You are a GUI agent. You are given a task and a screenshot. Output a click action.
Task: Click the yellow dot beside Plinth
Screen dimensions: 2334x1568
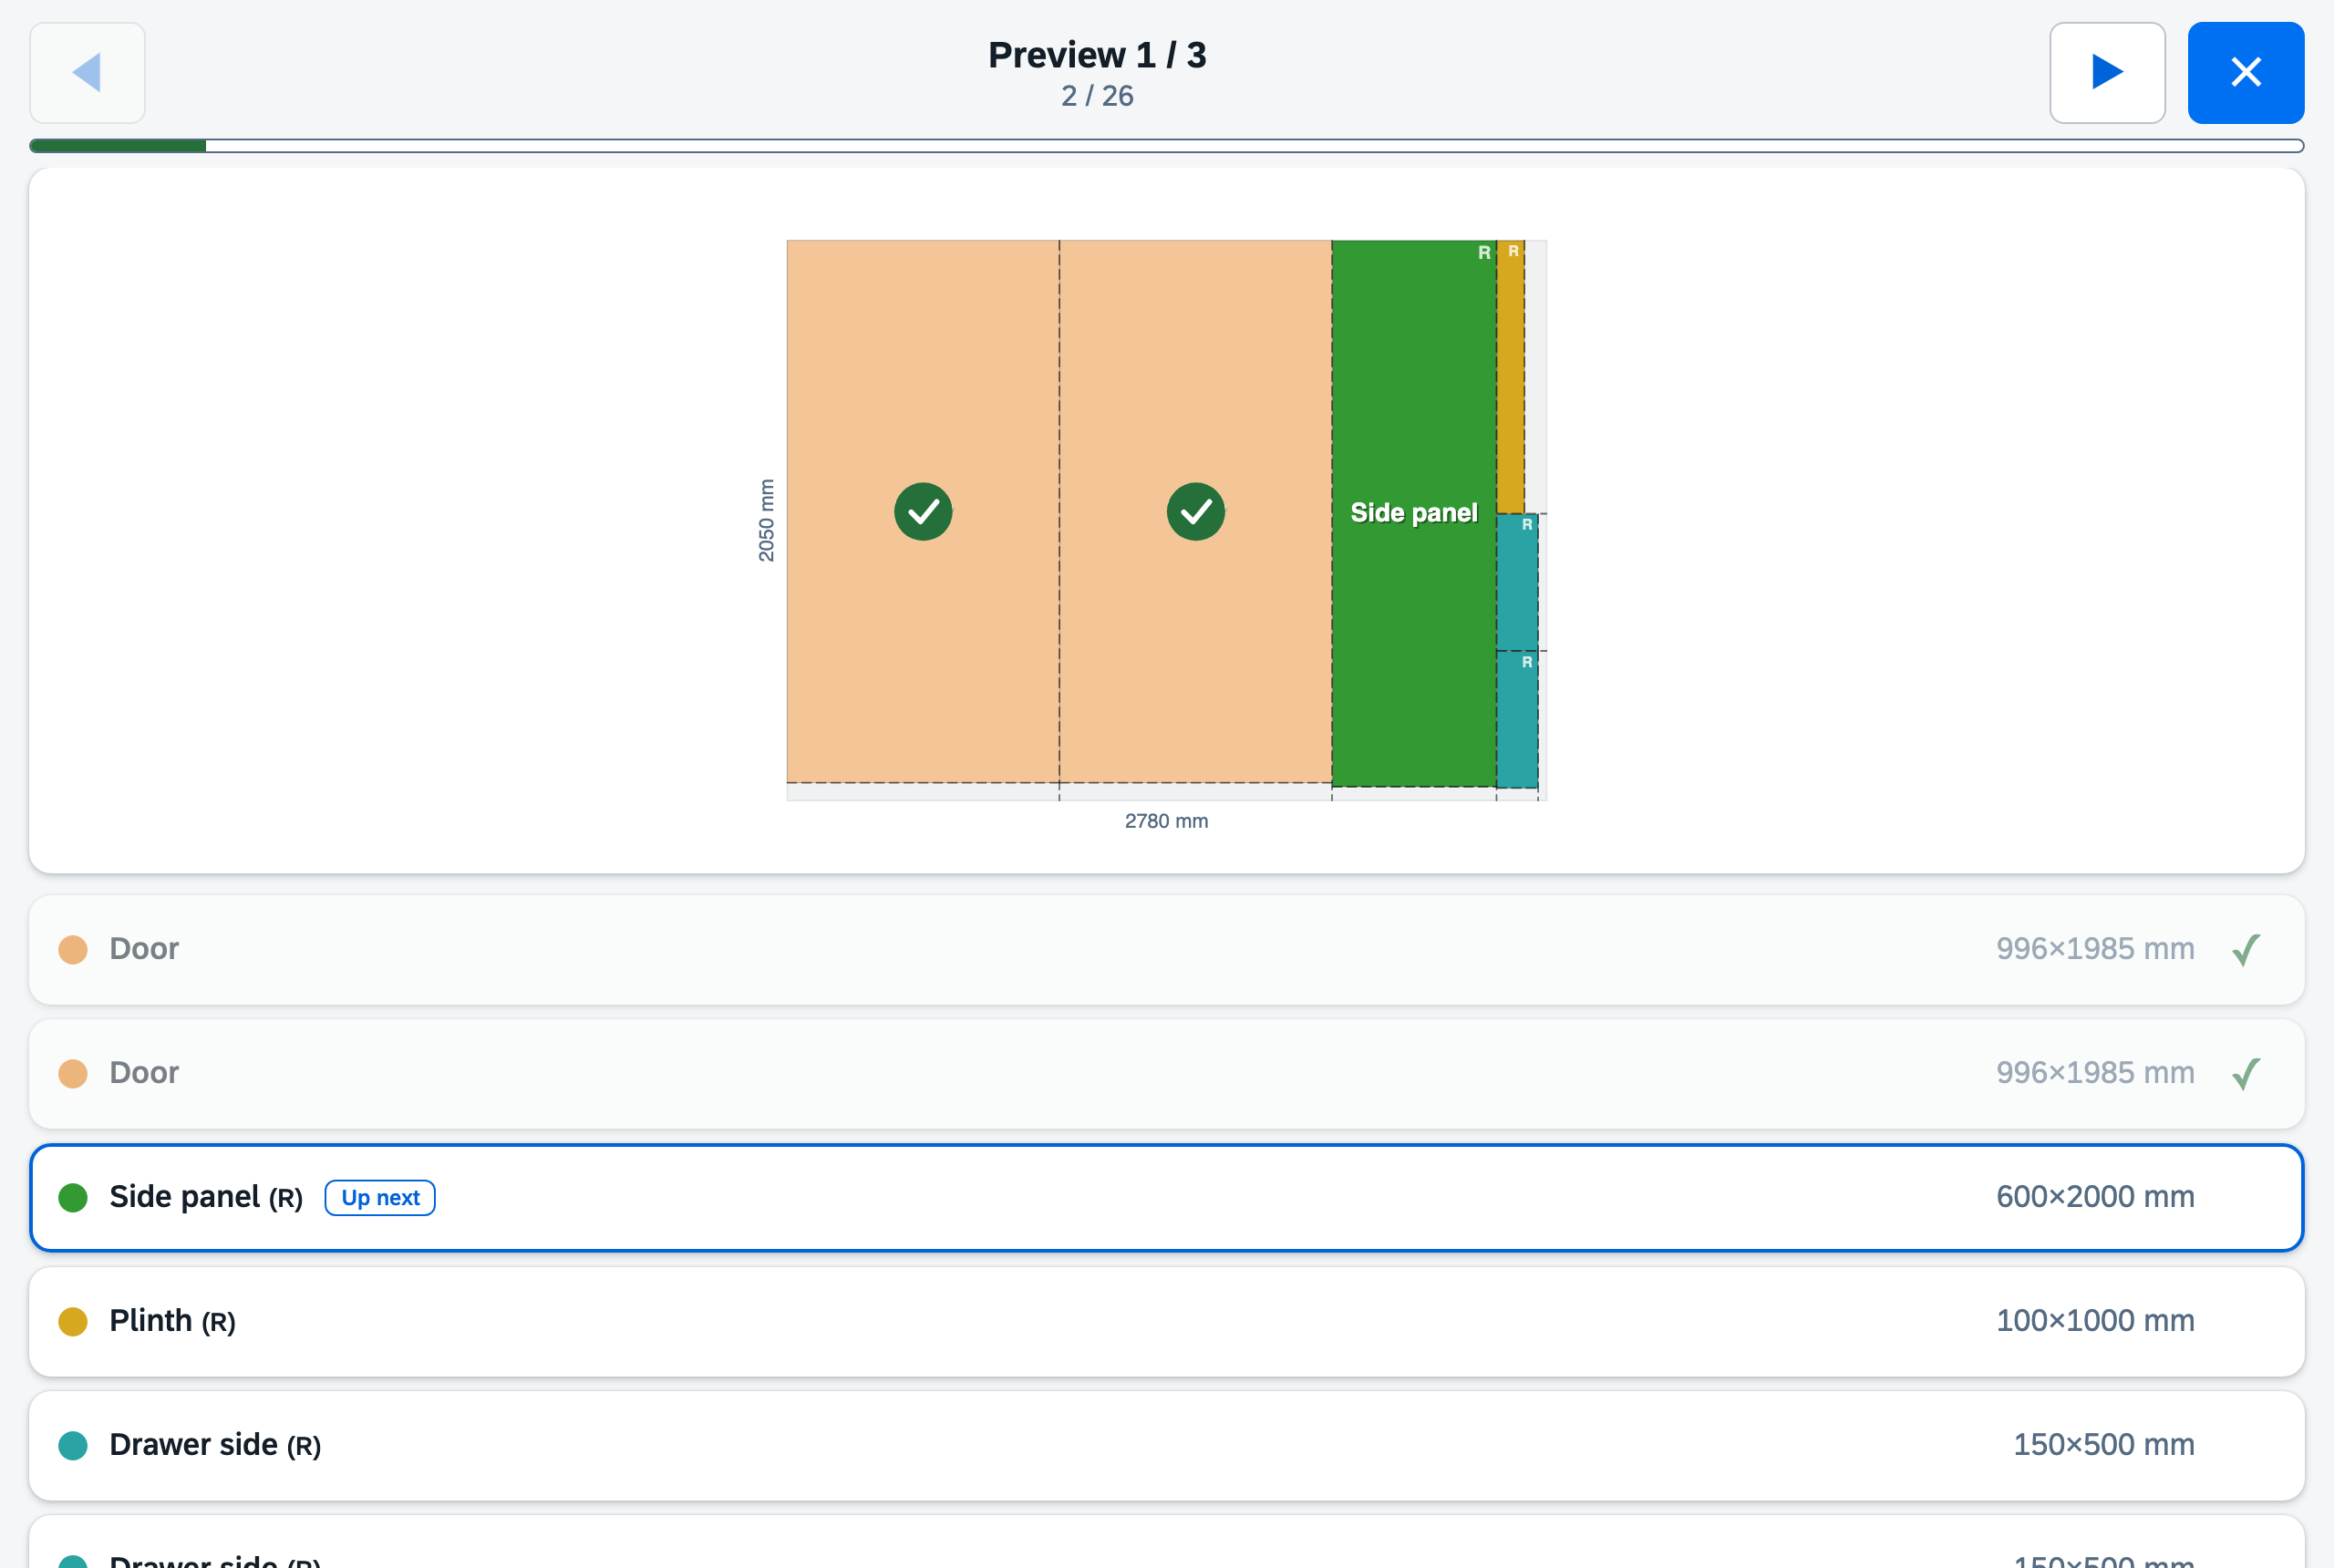pos(73,1321)
